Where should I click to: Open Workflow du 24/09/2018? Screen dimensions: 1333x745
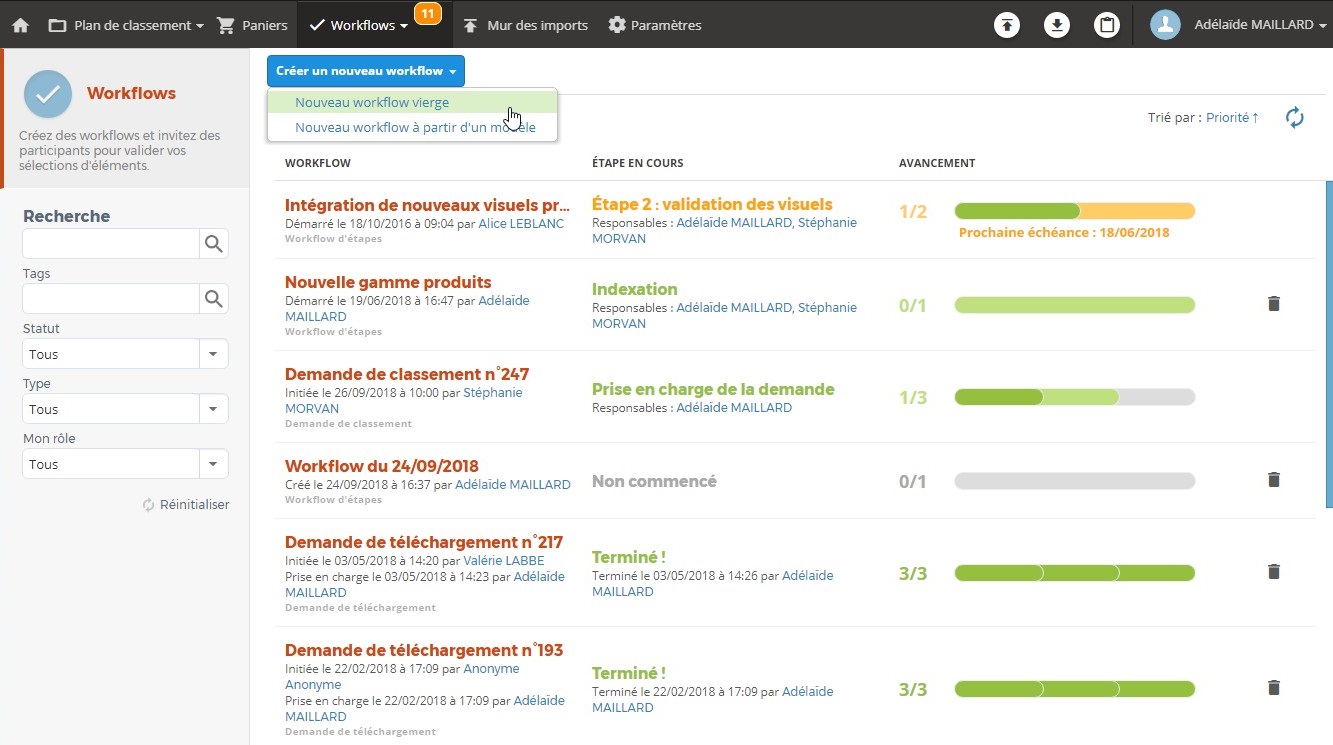click(x=382, y=466)
